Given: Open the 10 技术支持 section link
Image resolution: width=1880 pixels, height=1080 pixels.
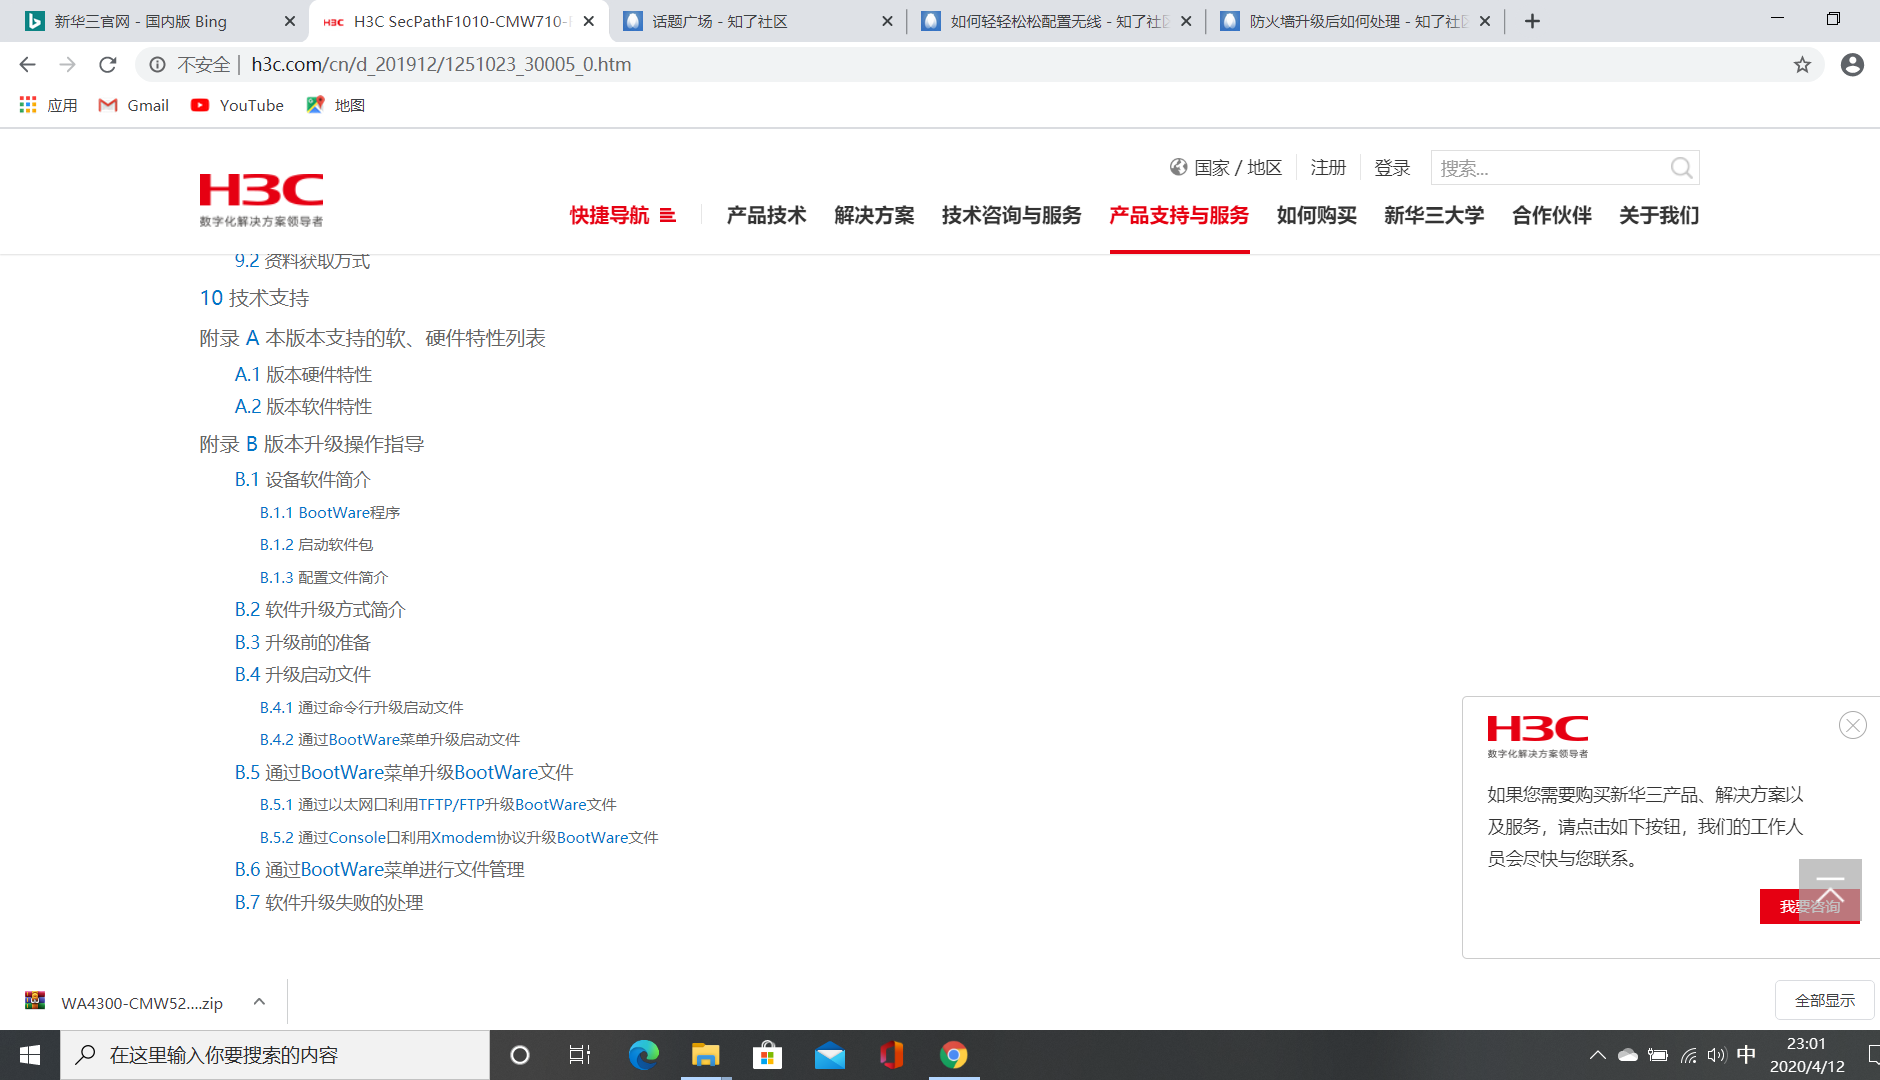Looking at the screenshot, I should 254,298.
